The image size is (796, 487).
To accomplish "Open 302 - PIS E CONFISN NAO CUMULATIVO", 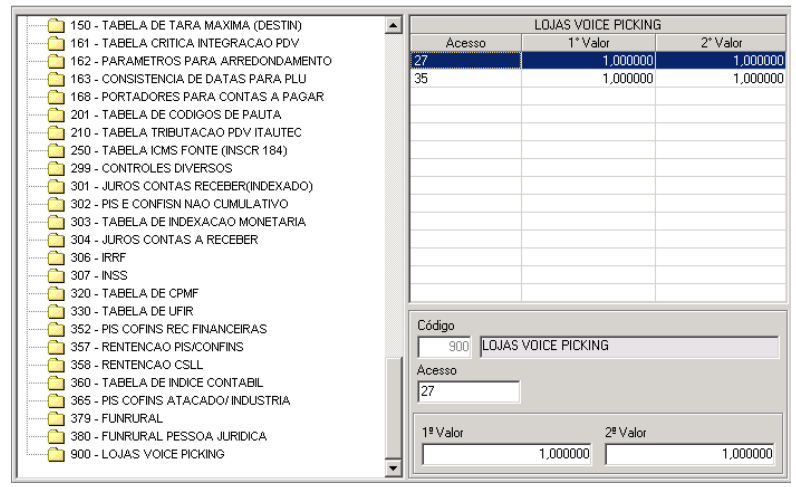I will pos(179,204).
